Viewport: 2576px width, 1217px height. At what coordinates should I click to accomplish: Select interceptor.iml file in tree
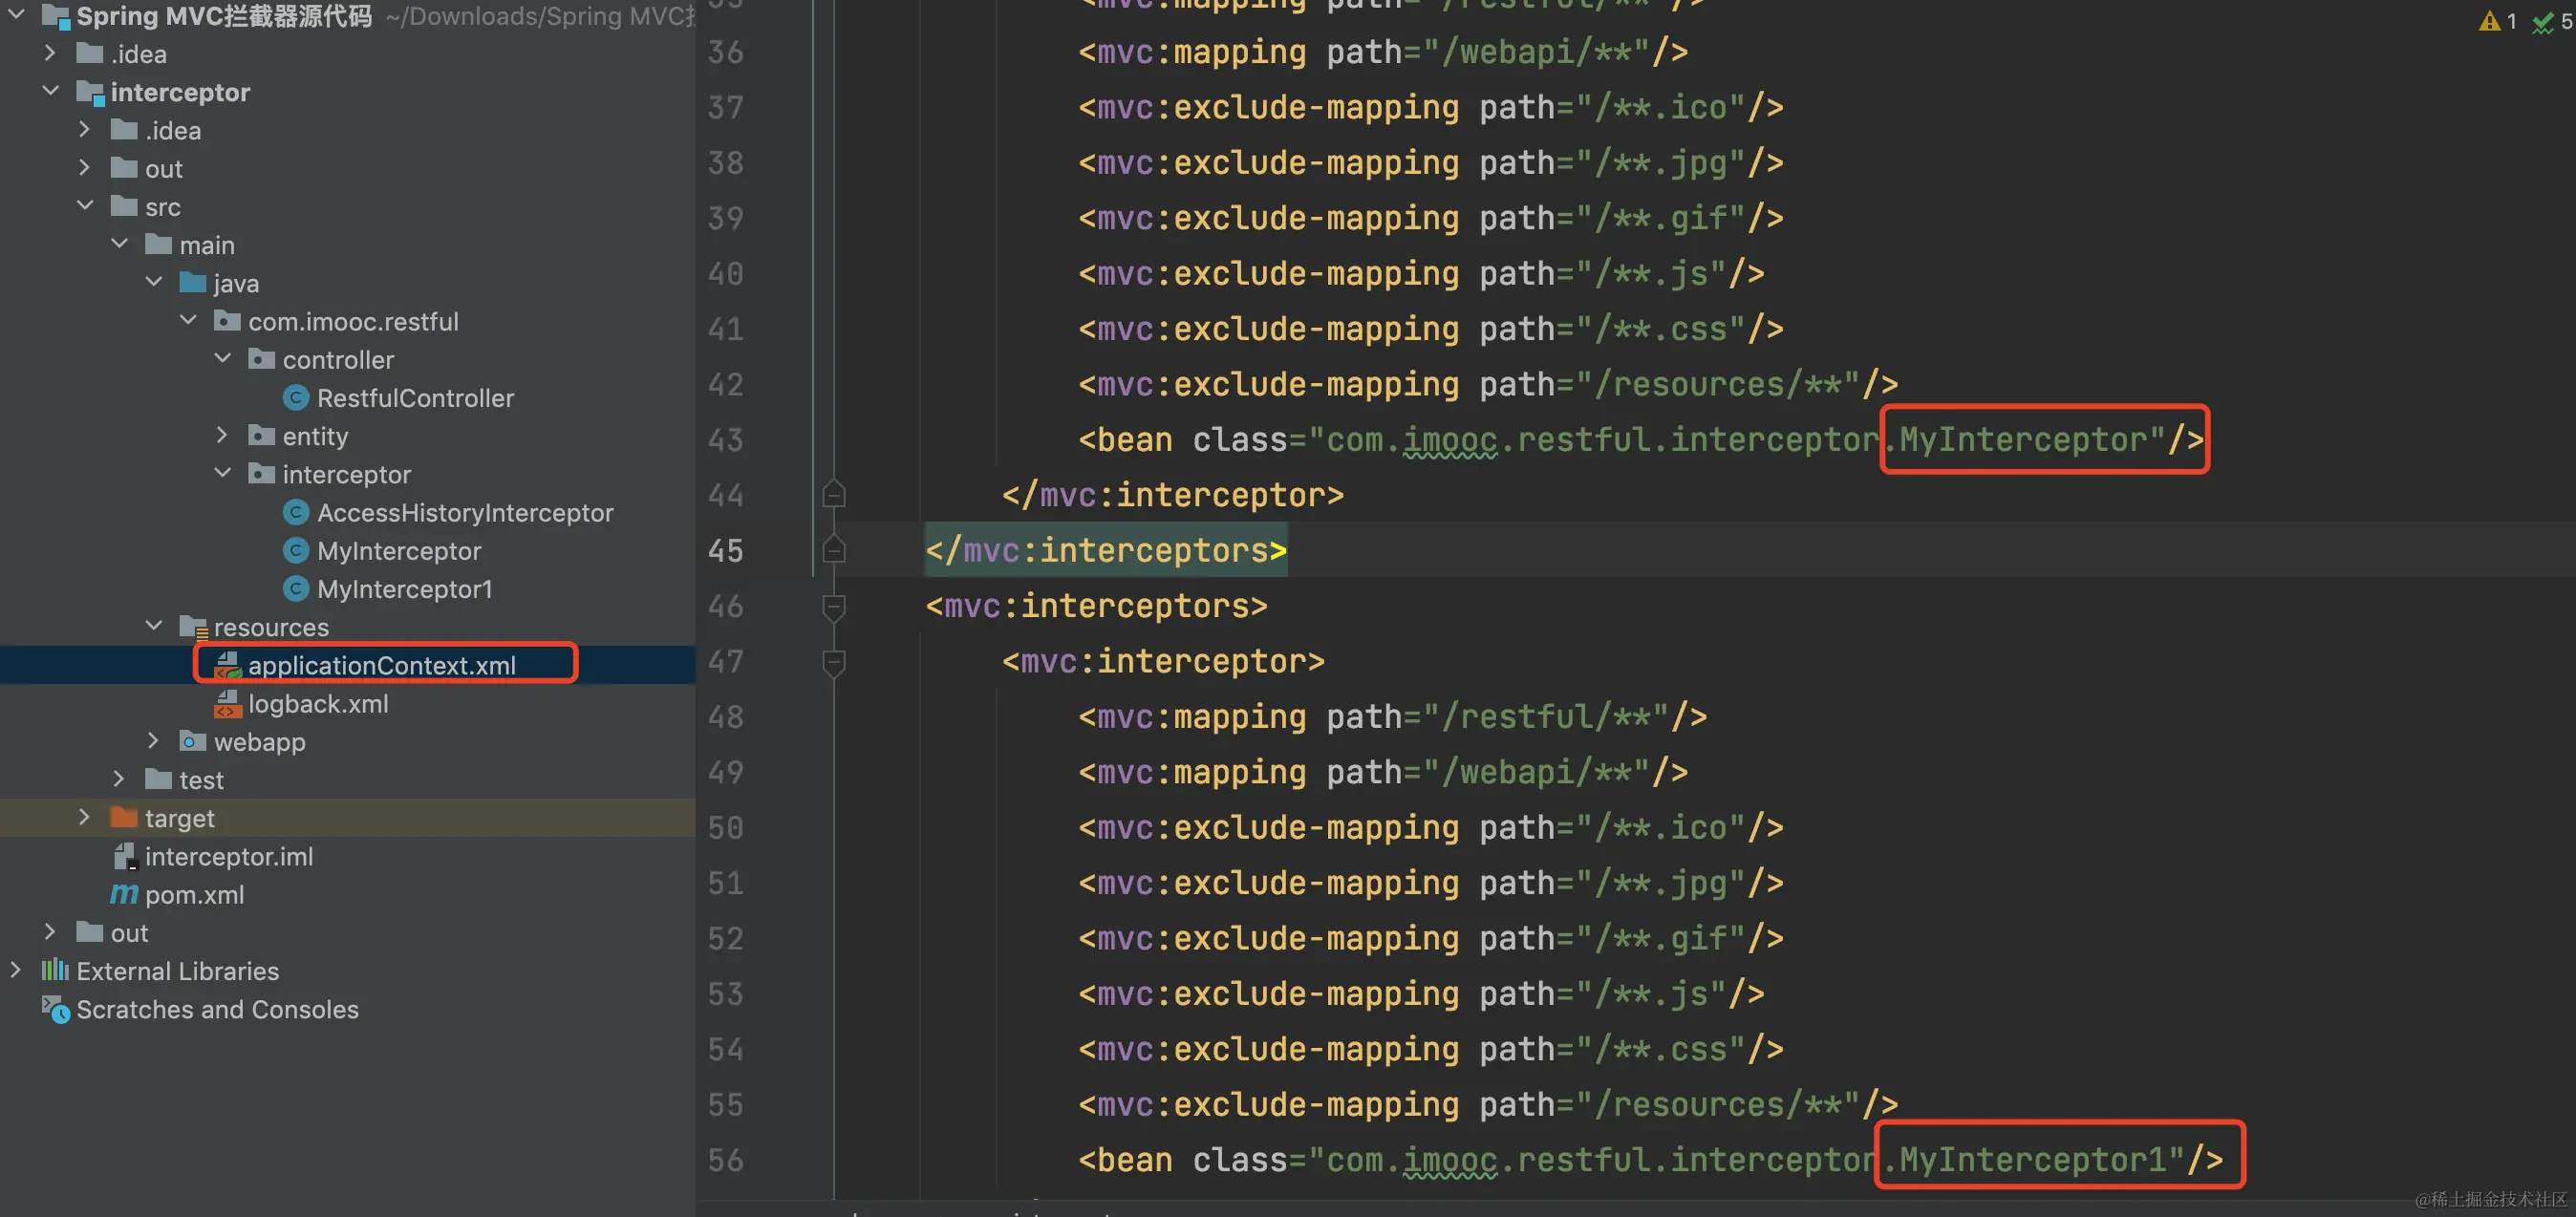point(228,856)
